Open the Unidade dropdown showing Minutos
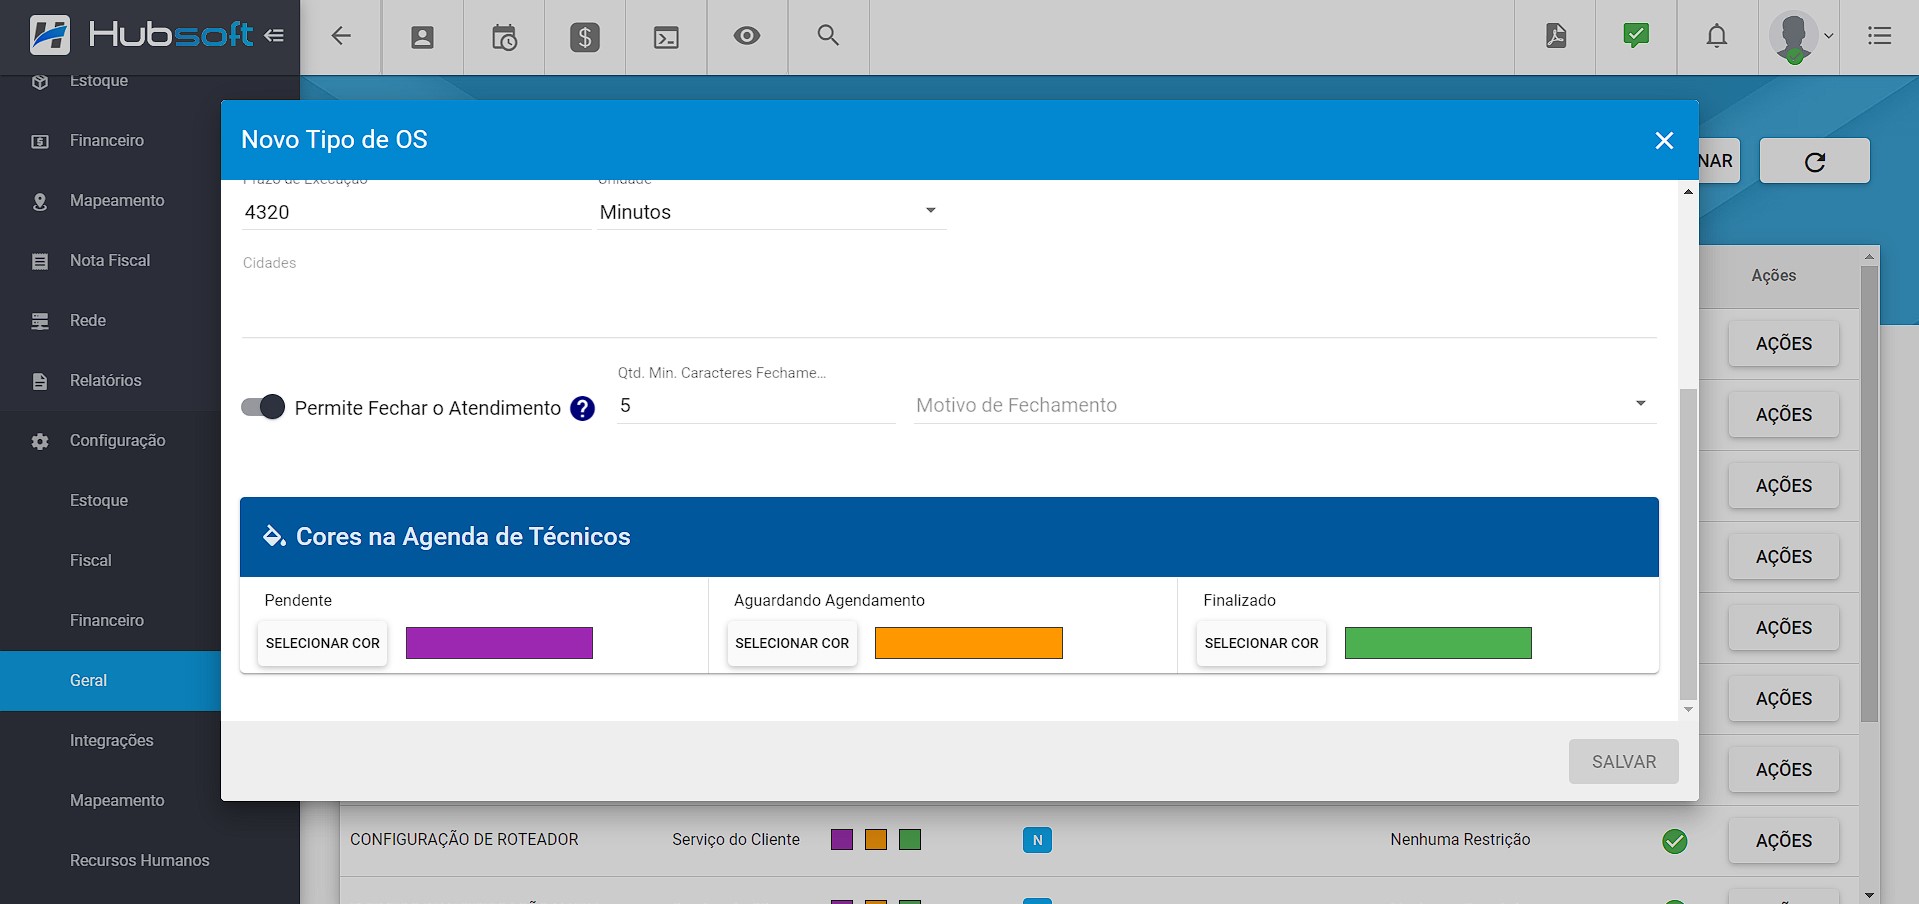1919x904 pixels. 929,211
